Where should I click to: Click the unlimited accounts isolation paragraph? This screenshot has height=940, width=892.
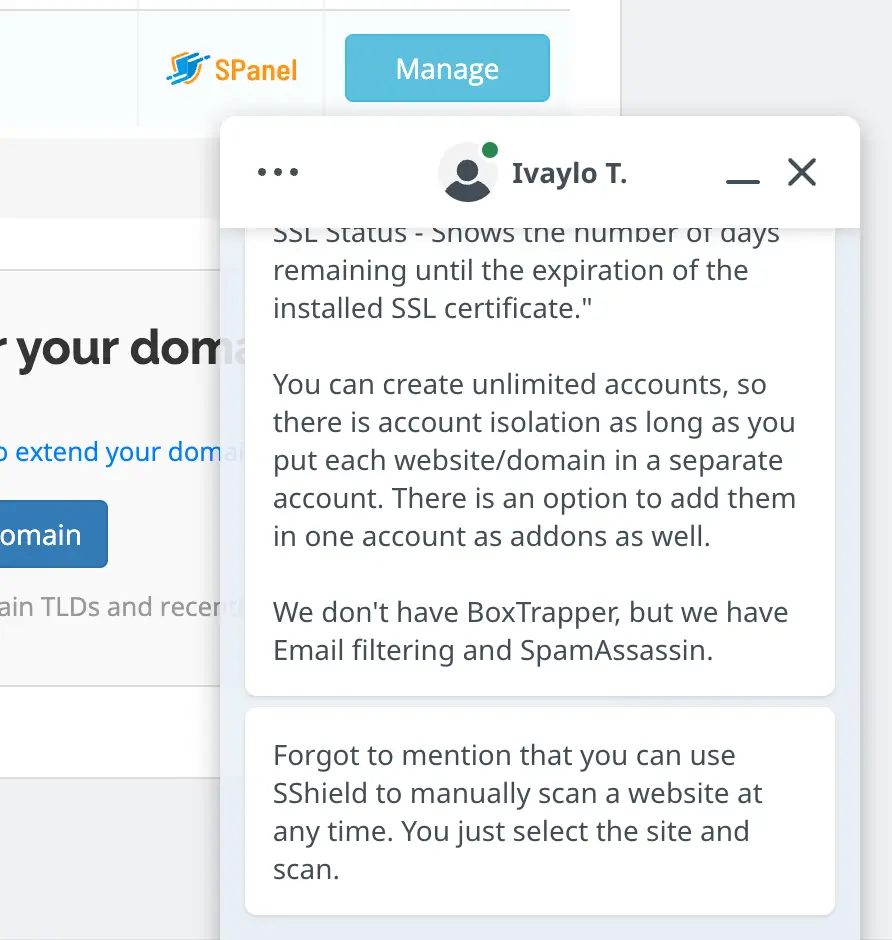[x=534, y=460]
